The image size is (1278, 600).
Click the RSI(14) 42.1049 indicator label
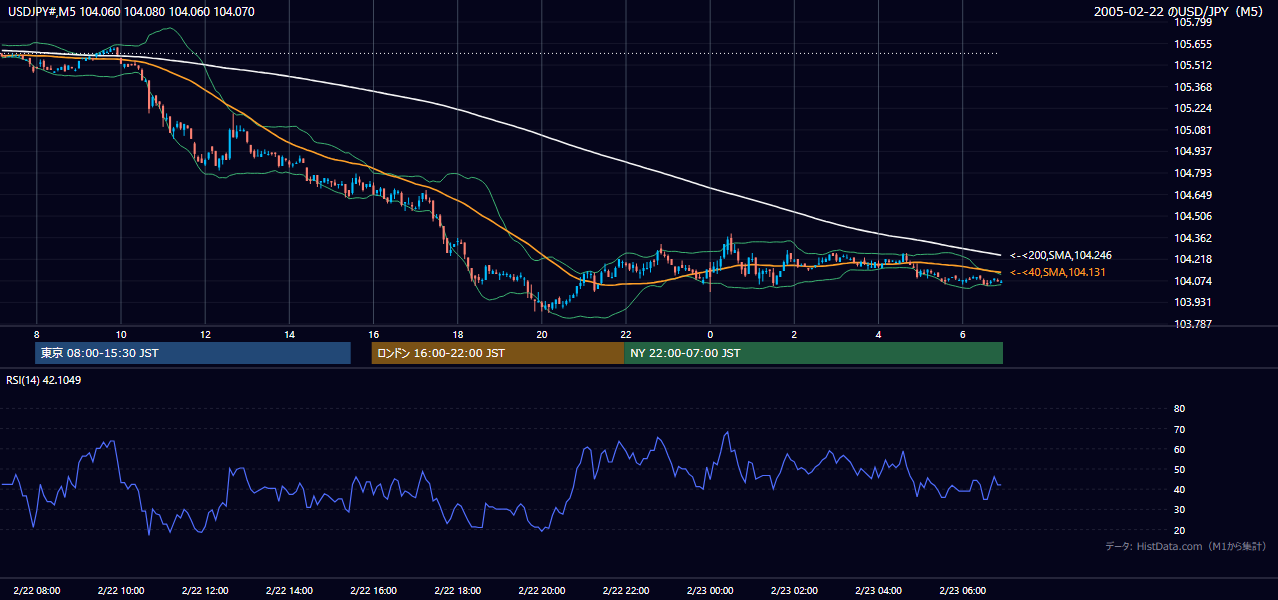(42, 380)
